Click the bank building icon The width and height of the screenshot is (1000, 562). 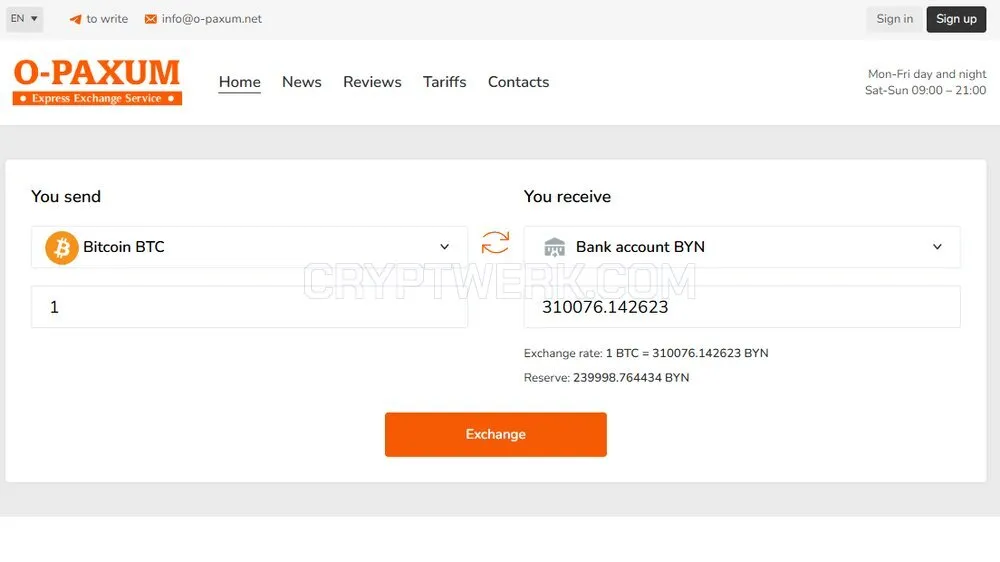tap(554, 247)
